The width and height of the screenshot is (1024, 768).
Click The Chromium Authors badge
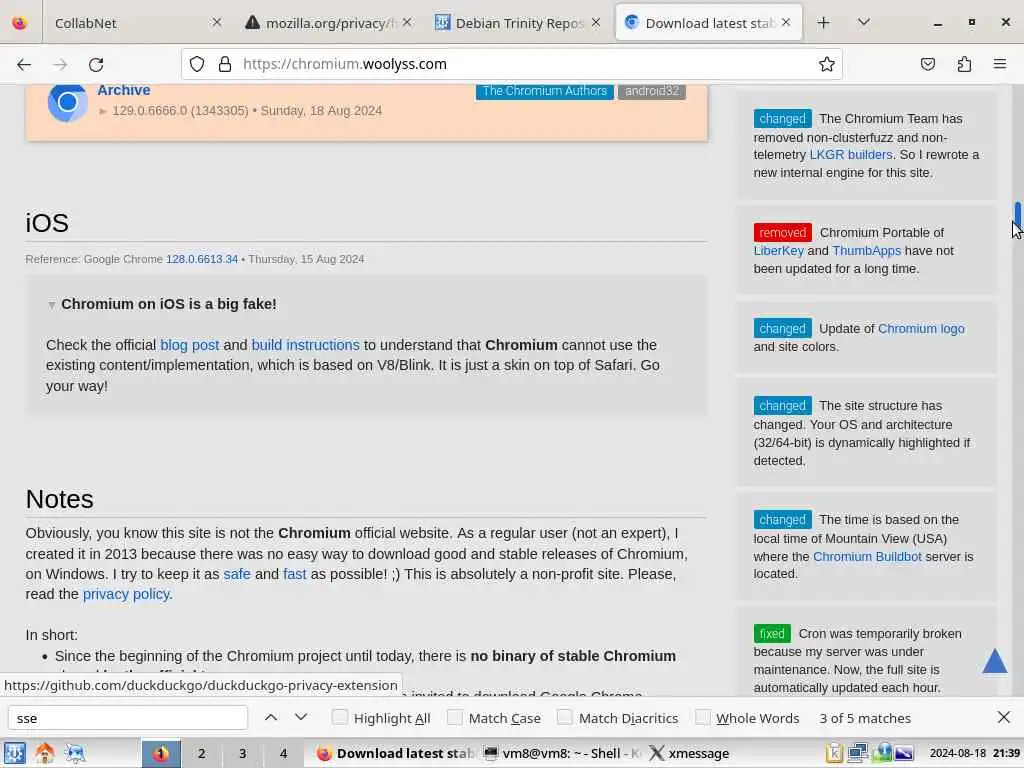click(x=544, y=91)
